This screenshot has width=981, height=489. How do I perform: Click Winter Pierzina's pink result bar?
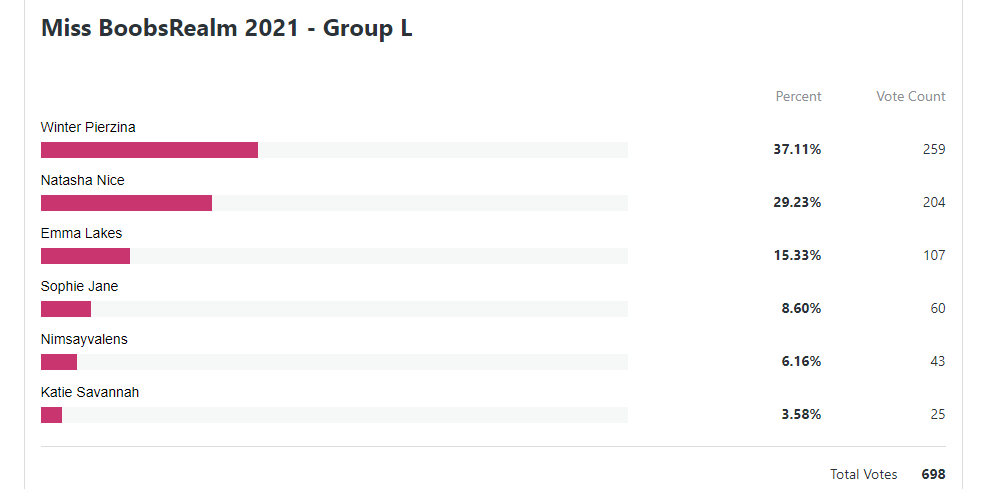coord(150,150)
